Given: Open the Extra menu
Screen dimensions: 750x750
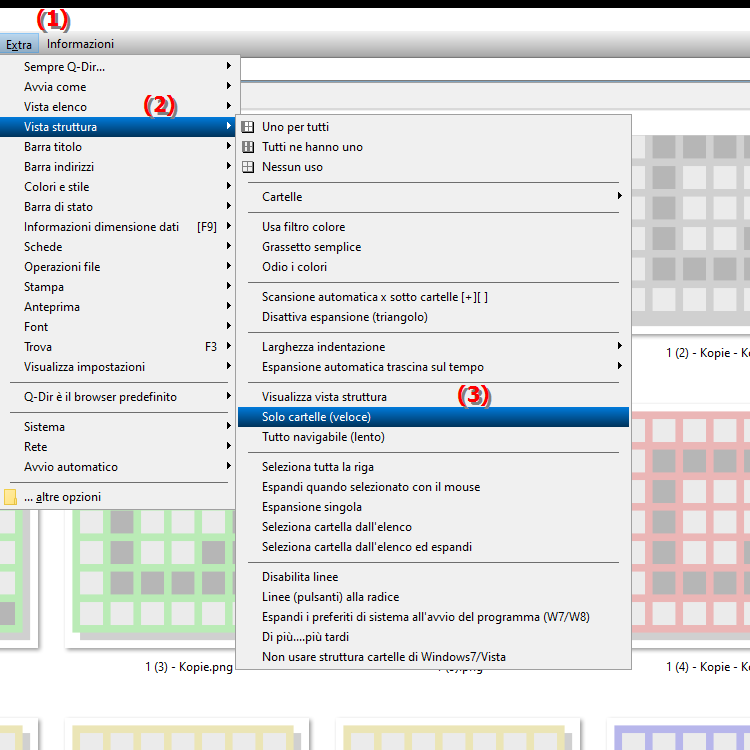Looking at the screenshot, I should (19, 44).
